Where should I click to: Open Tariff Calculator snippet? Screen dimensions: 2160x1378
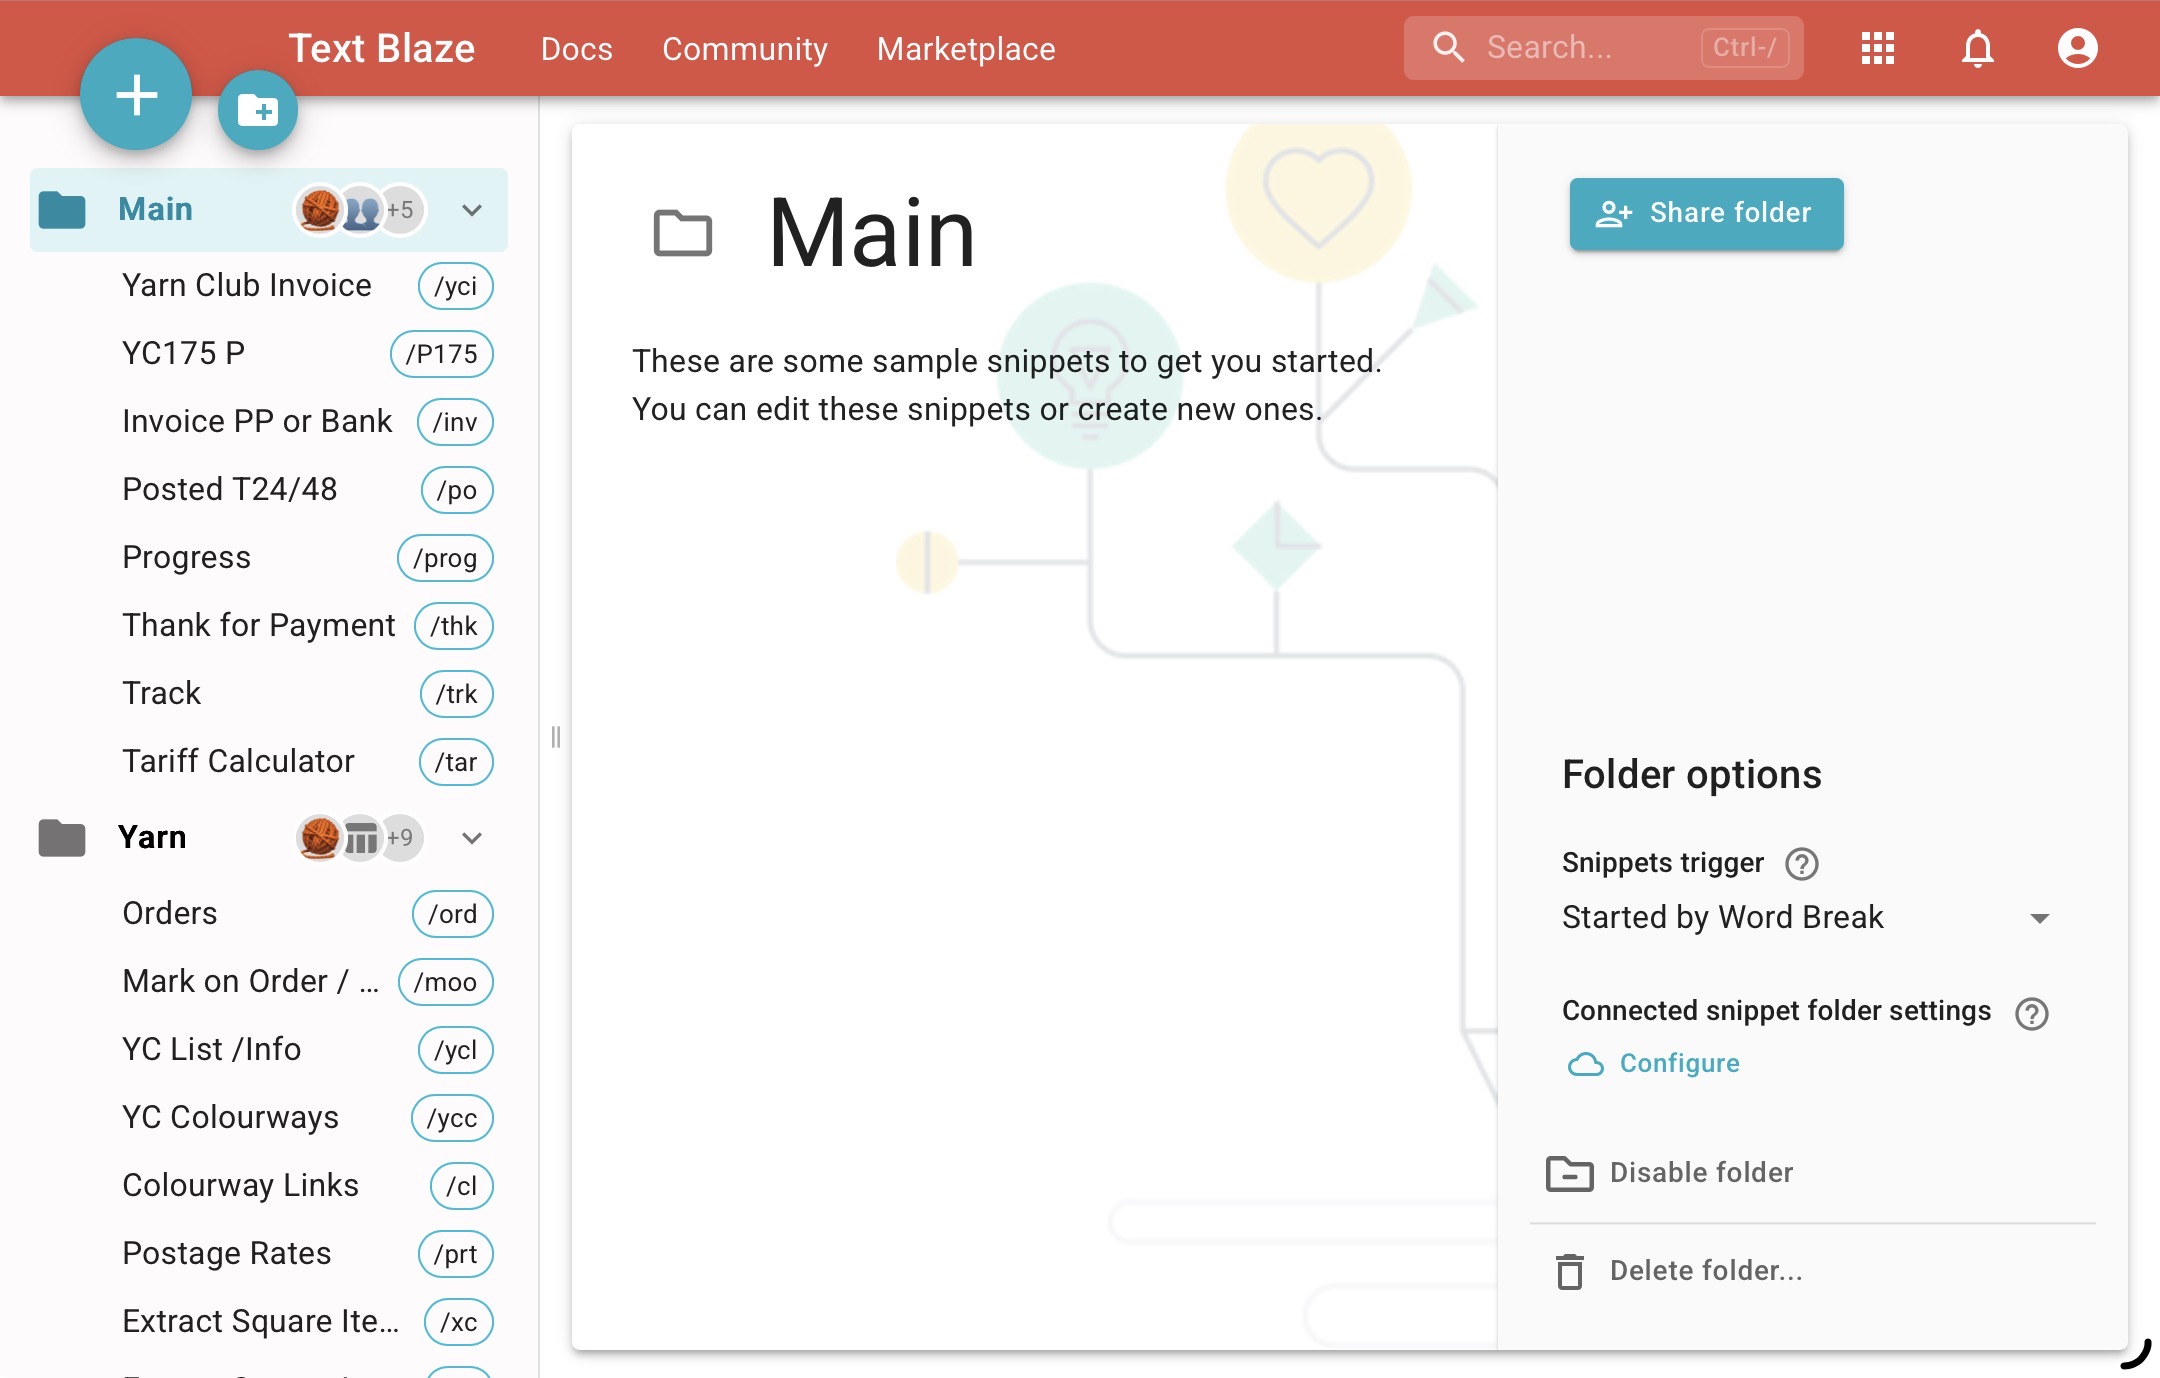(x=238, y=761)
